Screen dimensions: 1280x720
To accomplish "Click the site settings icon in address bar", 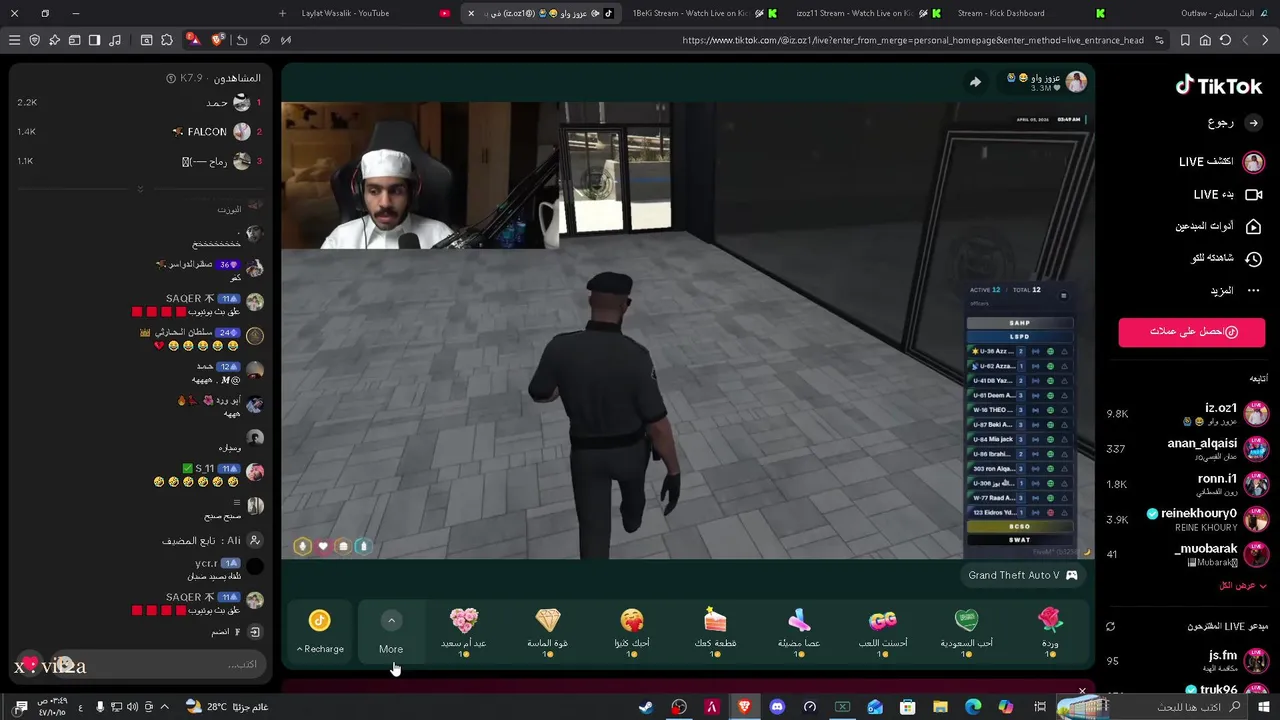I will coord(1159,40).
